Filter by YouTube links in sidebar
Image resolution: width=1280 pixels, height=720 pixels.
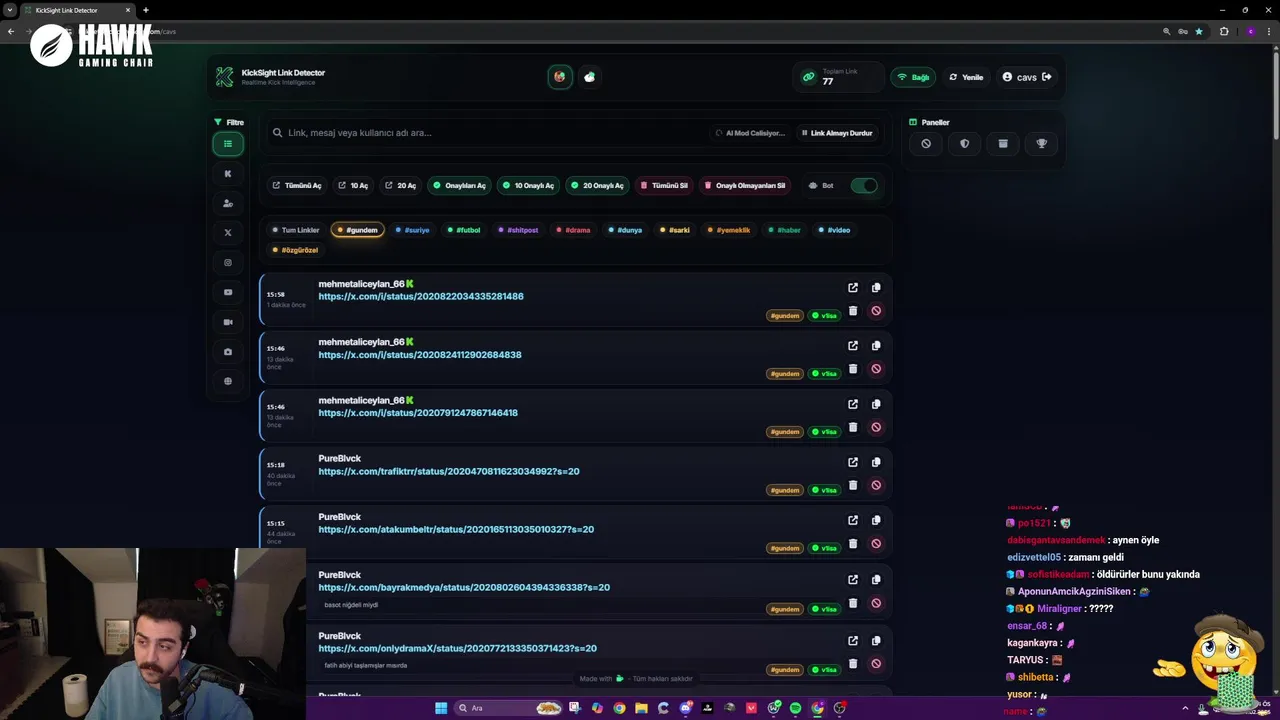[x=228, y=292]
